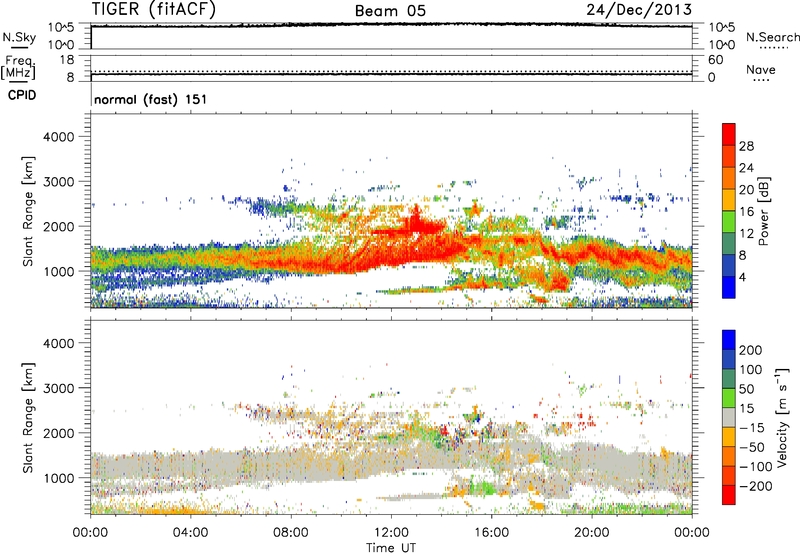Click the "-50" label on Velocity colorbar
Image resolution: width=800 pixels, height=554 pixels.
click(x=753, y=447)
